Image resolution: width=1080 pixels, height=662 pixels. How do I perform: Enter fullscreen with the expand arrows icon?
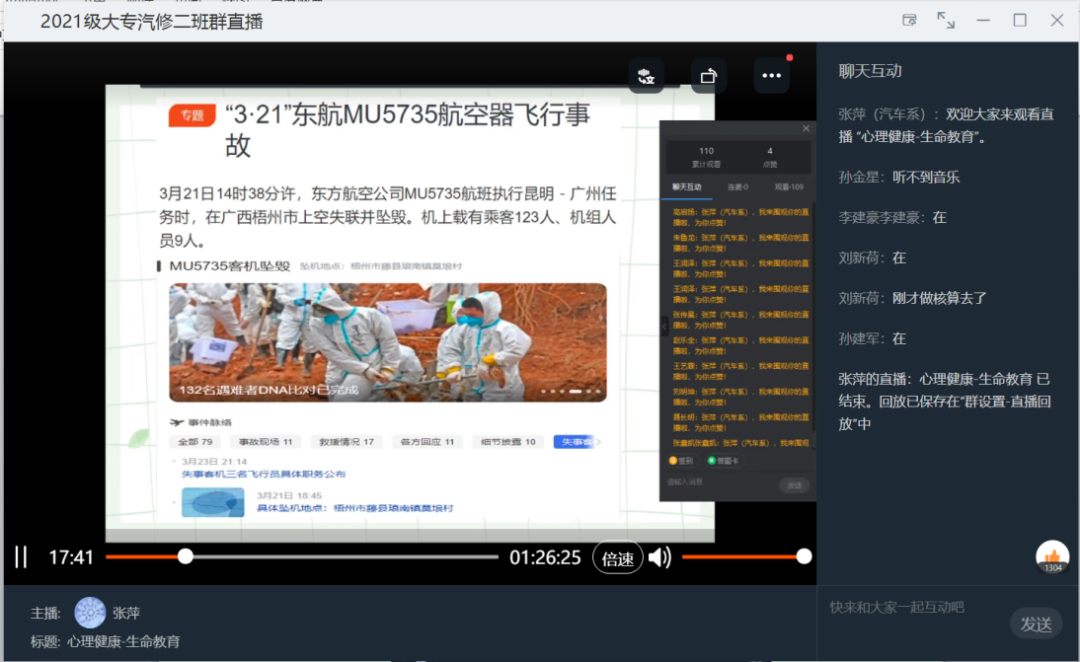946,20
